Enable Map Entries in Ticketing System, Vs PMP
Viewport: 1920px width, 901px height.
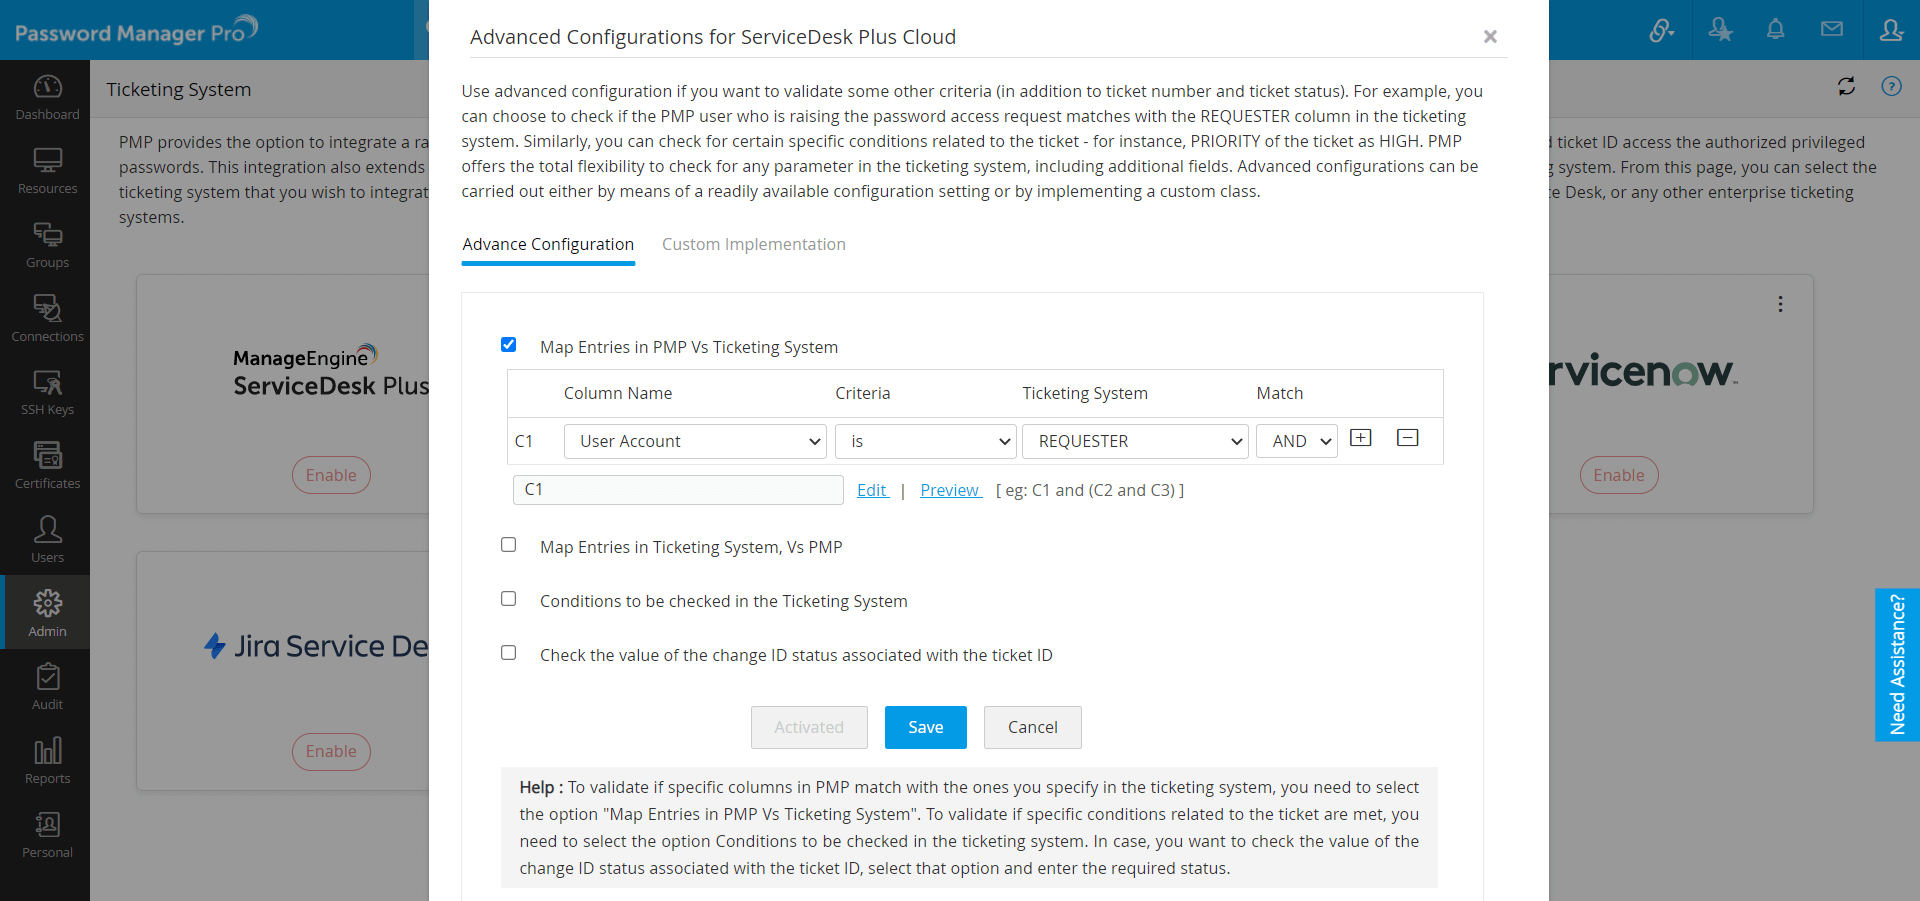click(x=509, y=545)
